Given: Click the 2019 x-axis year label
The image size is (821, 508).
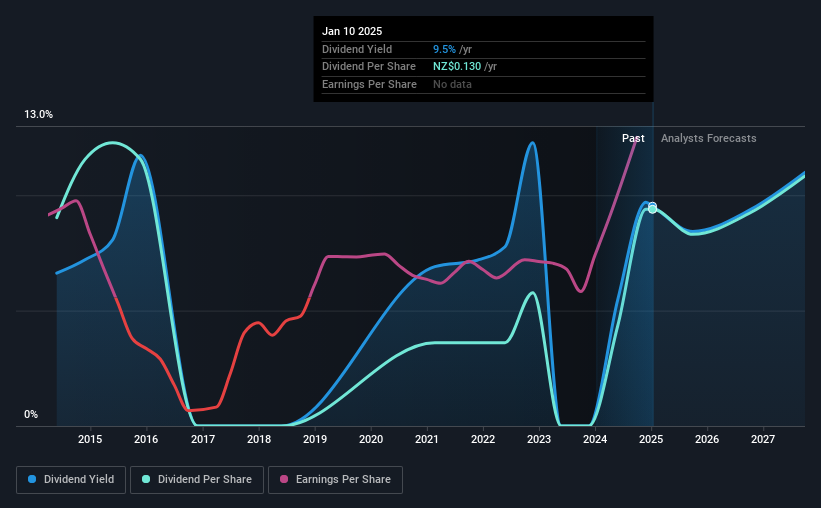Looking at the screenshot, I should coord(315,439).
